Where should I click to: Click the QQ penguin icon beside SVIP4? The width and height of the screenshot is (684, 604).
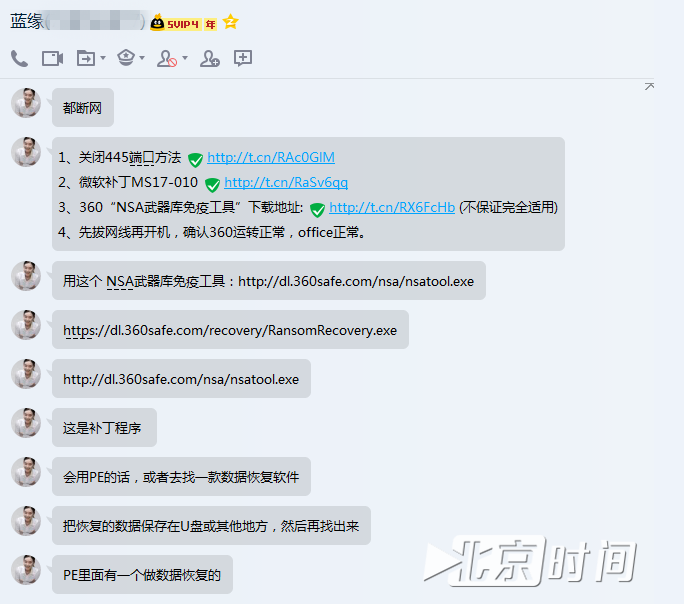pyautogui.click(x=158, y=22)
